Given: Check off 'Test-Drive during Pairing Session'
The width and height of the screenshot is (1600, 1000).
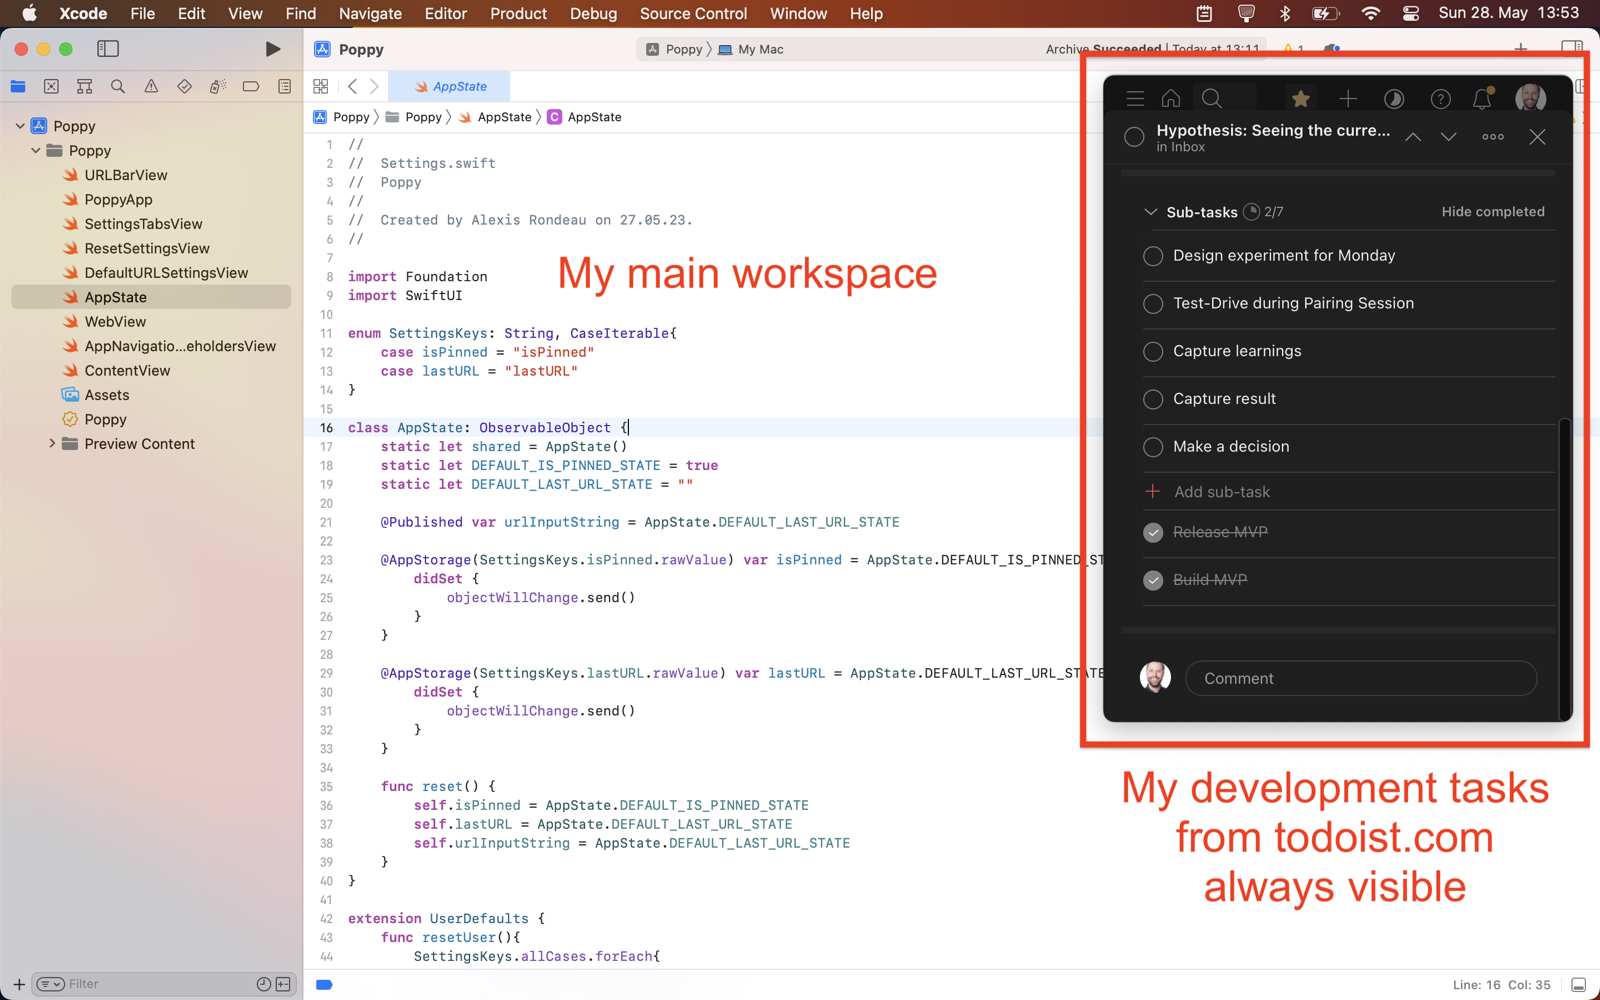Looking at the screenshot, I should coord(1153,304).
